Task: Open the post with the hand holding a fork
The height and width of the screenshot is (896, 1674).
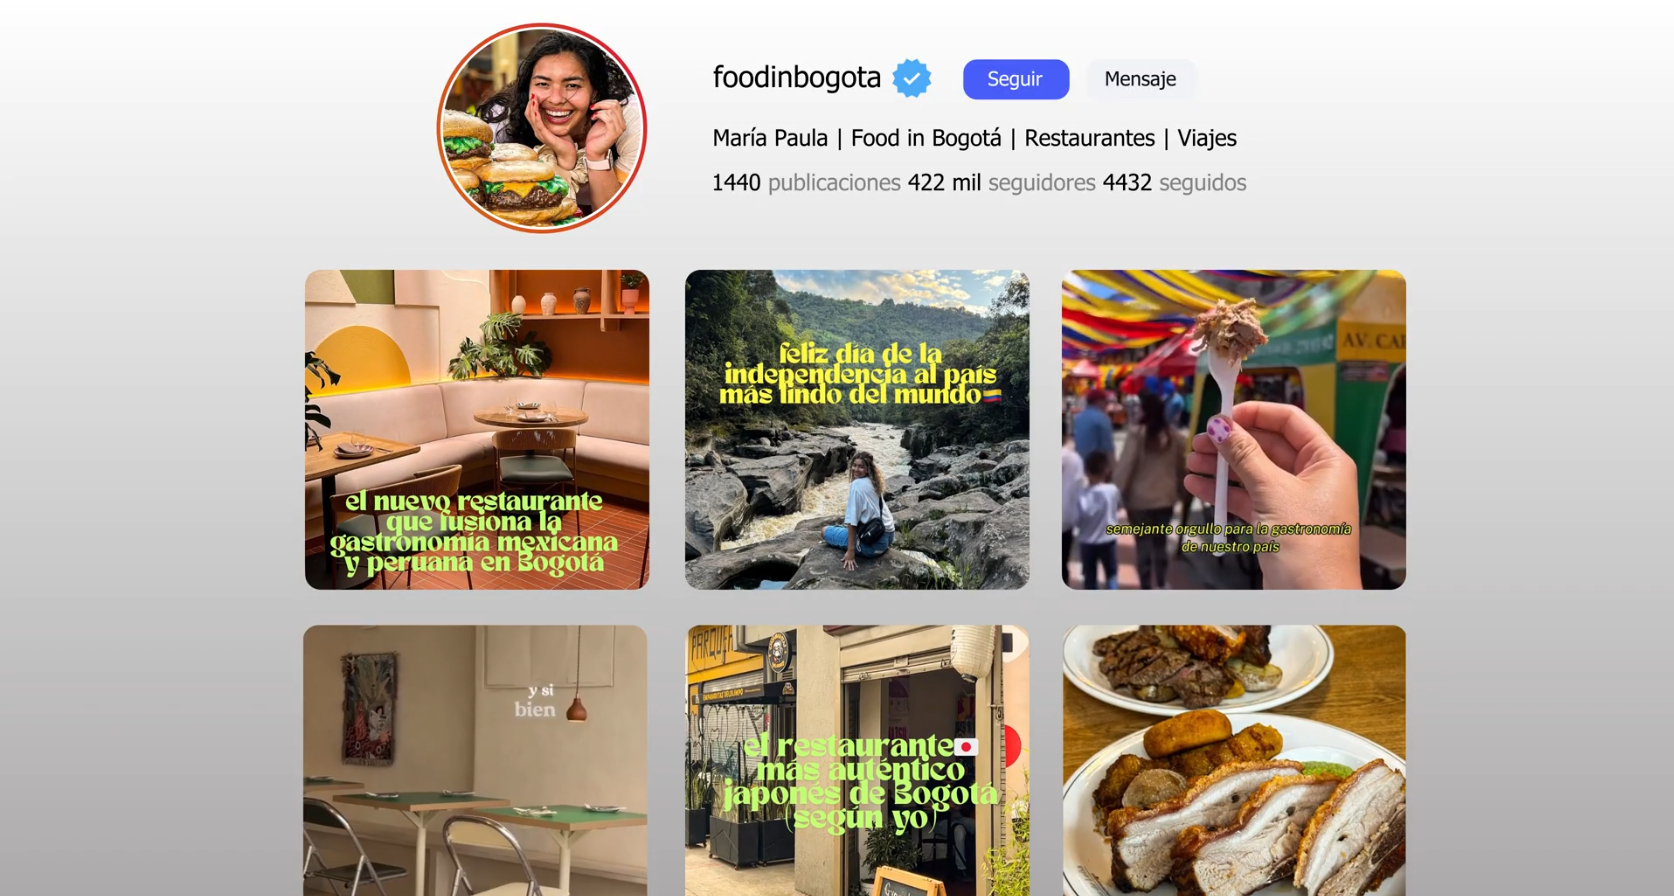Action: coord(1234,429)
